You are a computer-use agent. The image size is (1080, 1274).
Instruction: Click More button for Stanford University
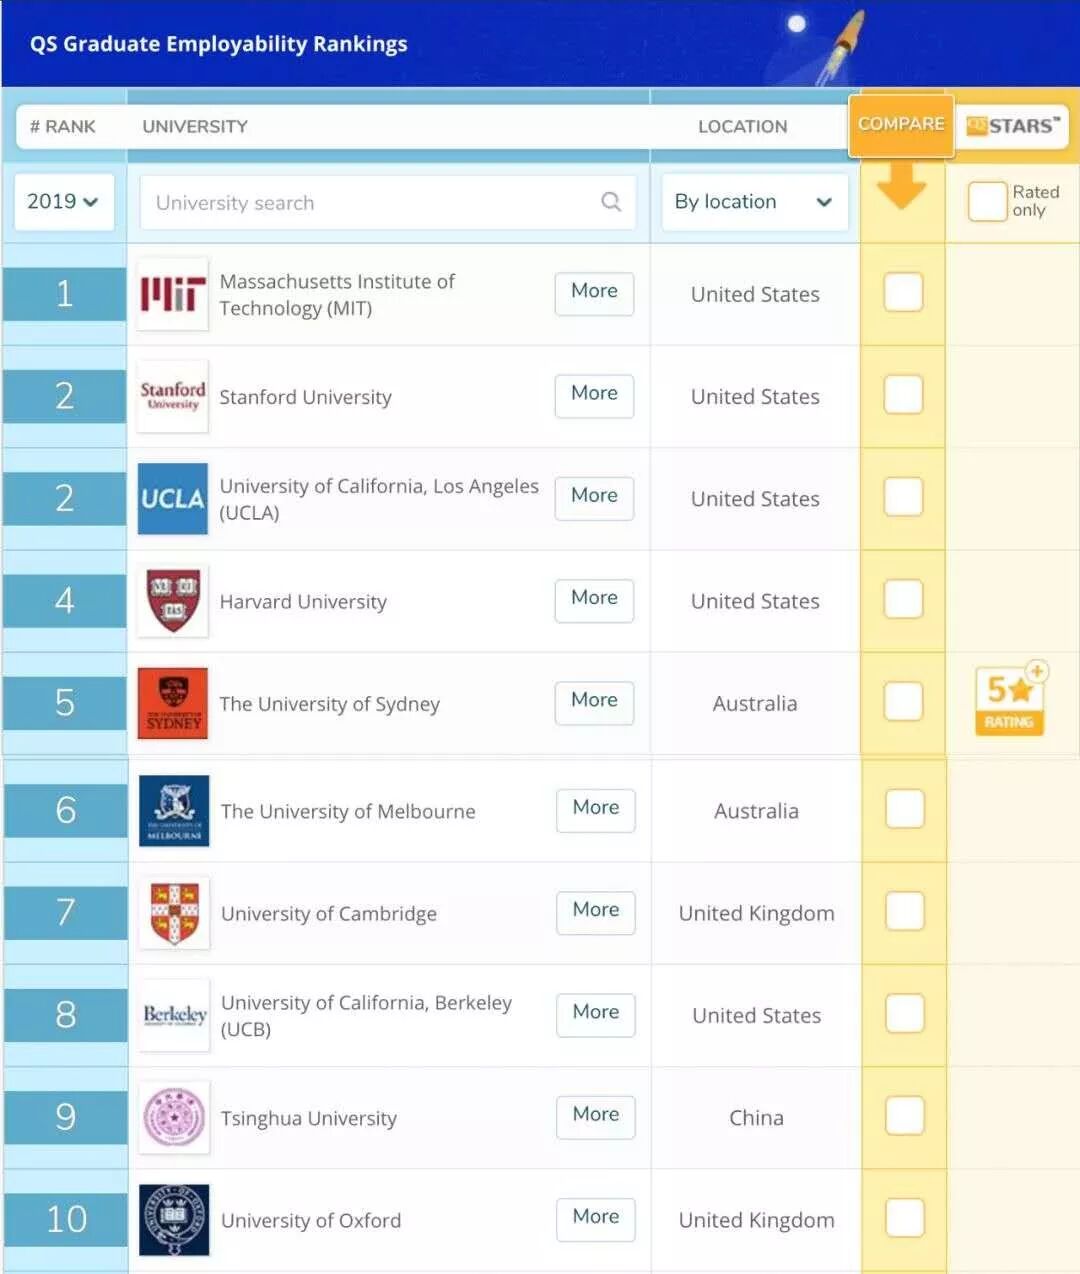coord(594,395)
